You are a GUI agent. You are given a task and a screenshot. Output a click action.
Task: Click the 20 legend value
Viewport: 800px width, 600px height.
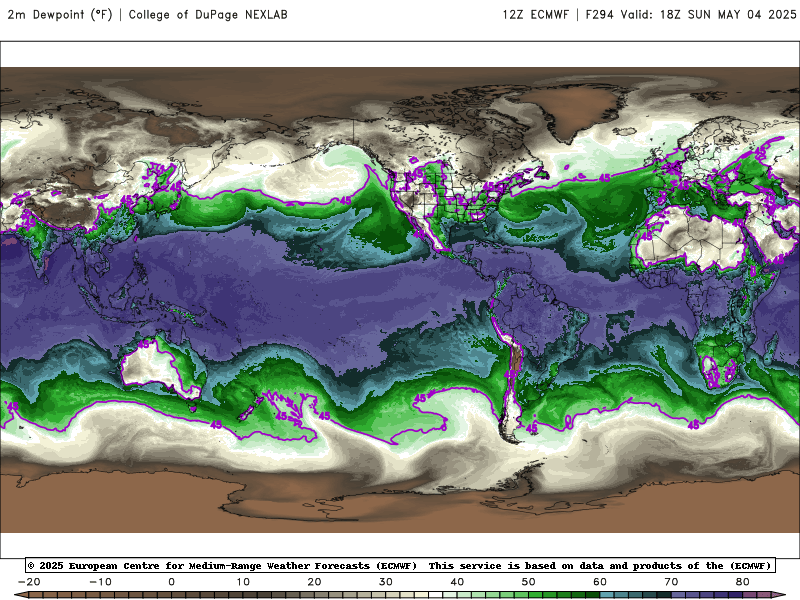point(314,582)
